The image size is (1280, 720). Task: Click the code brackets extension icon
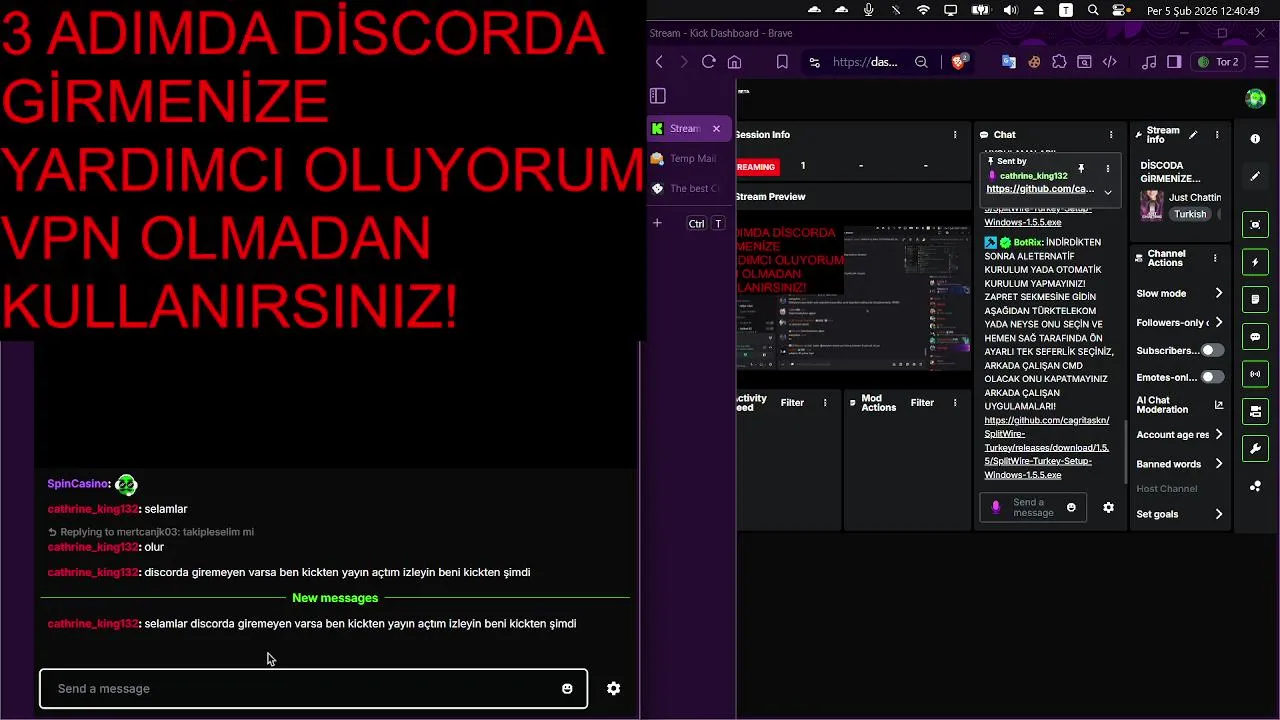(x=1109, y=62)
